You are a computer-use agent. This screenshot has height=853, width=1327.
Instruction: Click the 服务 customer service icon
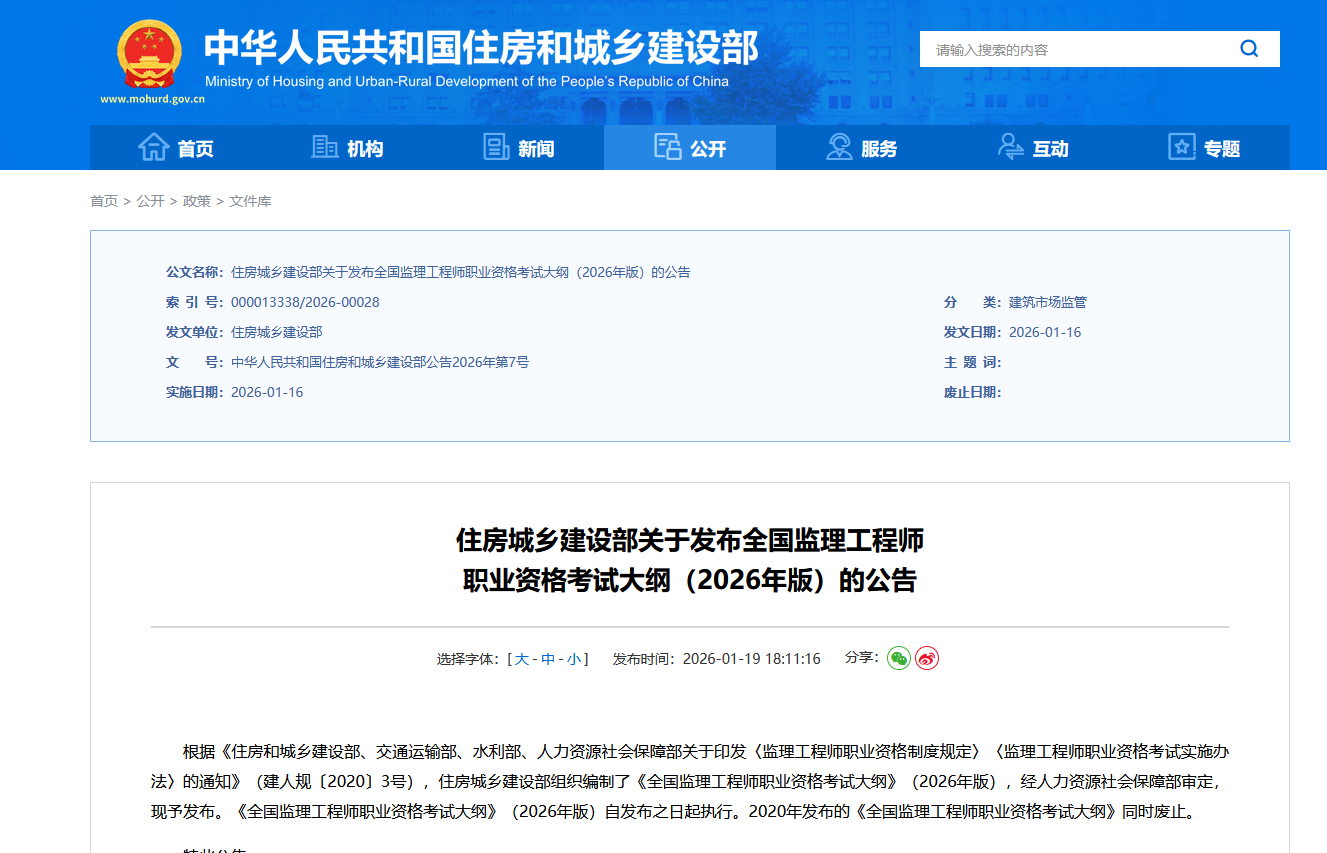[x=839, y=147]
